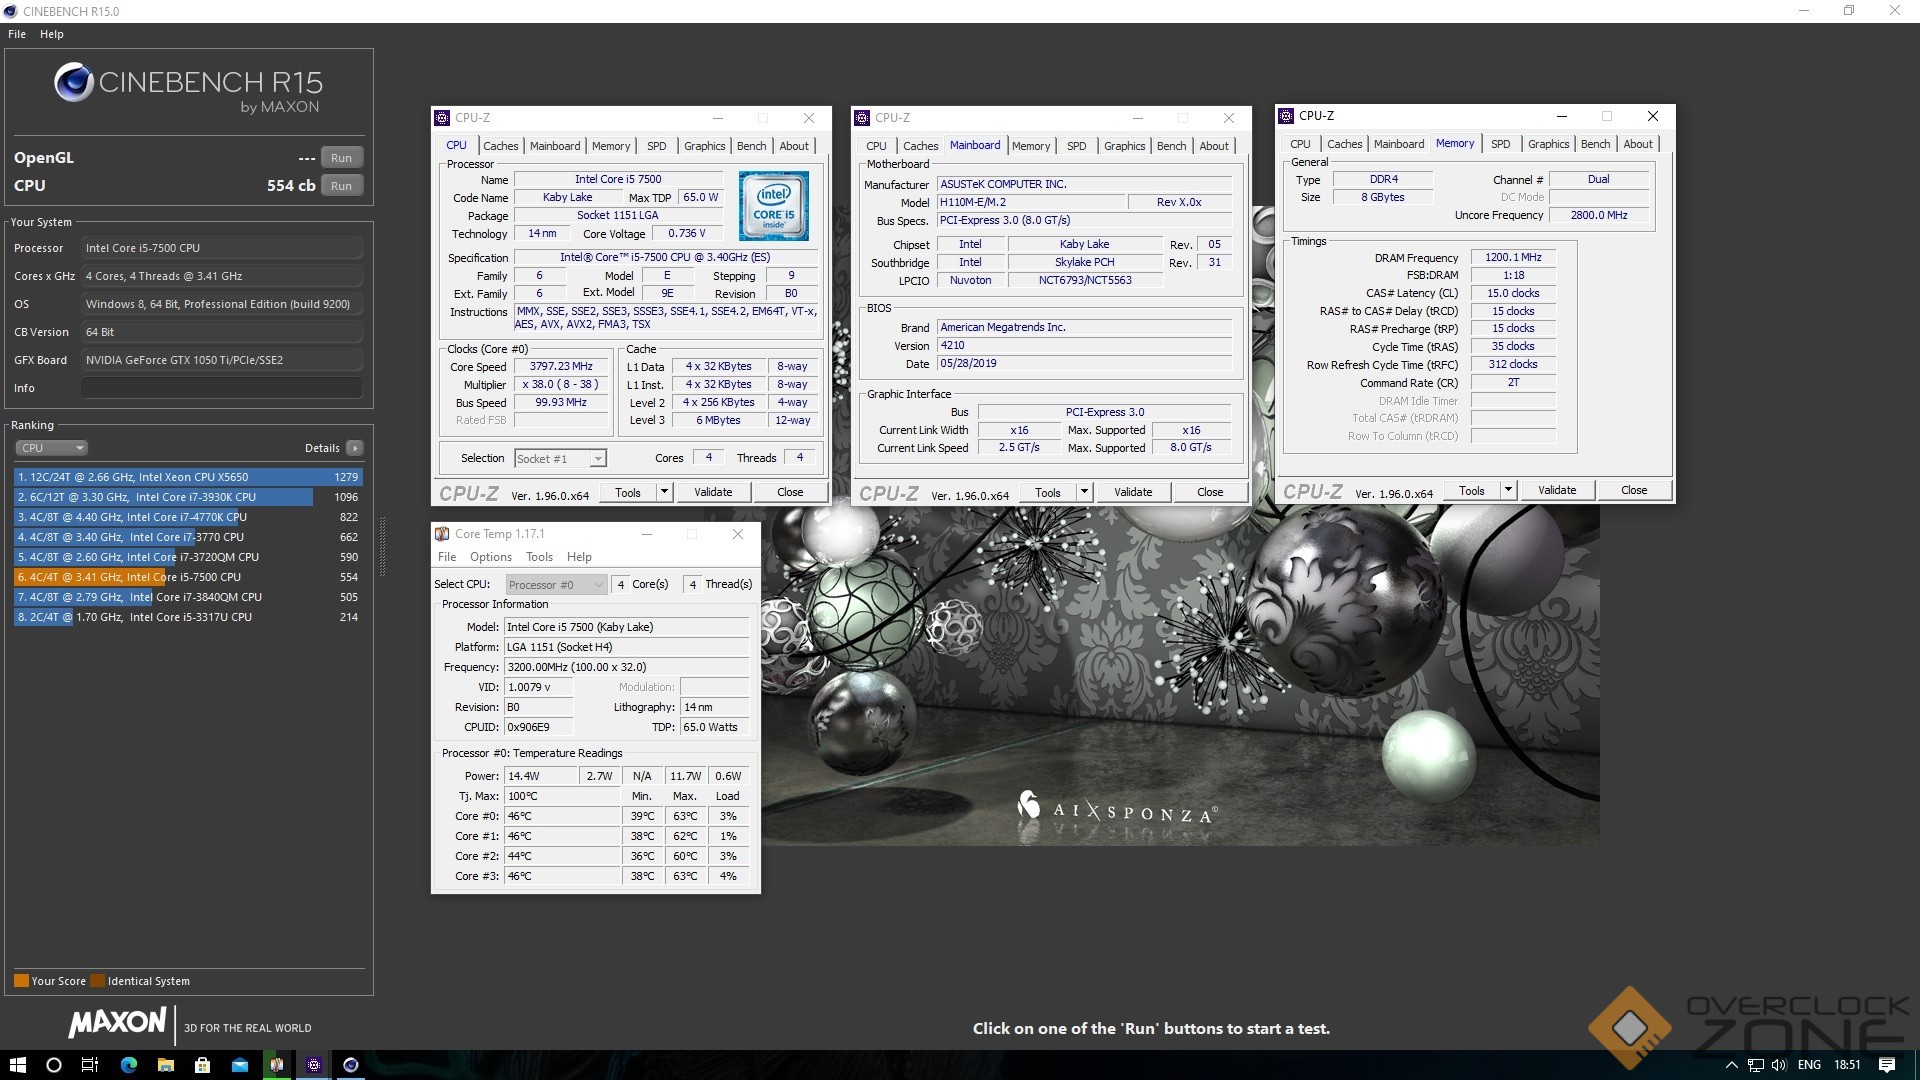The height and width of the screenshot is (1080, 1920).
Task: Open the Select CPU Processor #0 dropdown
Action: point(556,585)
